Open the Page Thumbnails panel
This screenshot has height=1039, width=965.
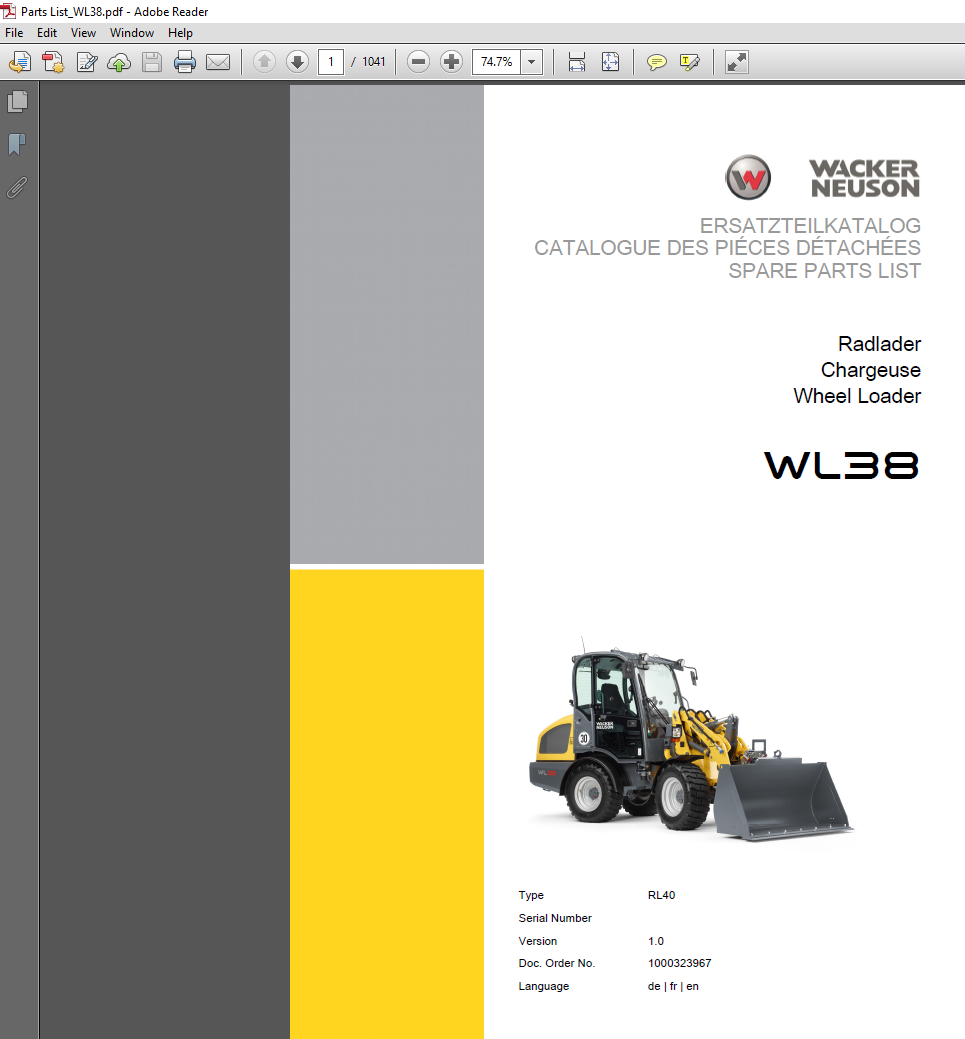[16, 101]
